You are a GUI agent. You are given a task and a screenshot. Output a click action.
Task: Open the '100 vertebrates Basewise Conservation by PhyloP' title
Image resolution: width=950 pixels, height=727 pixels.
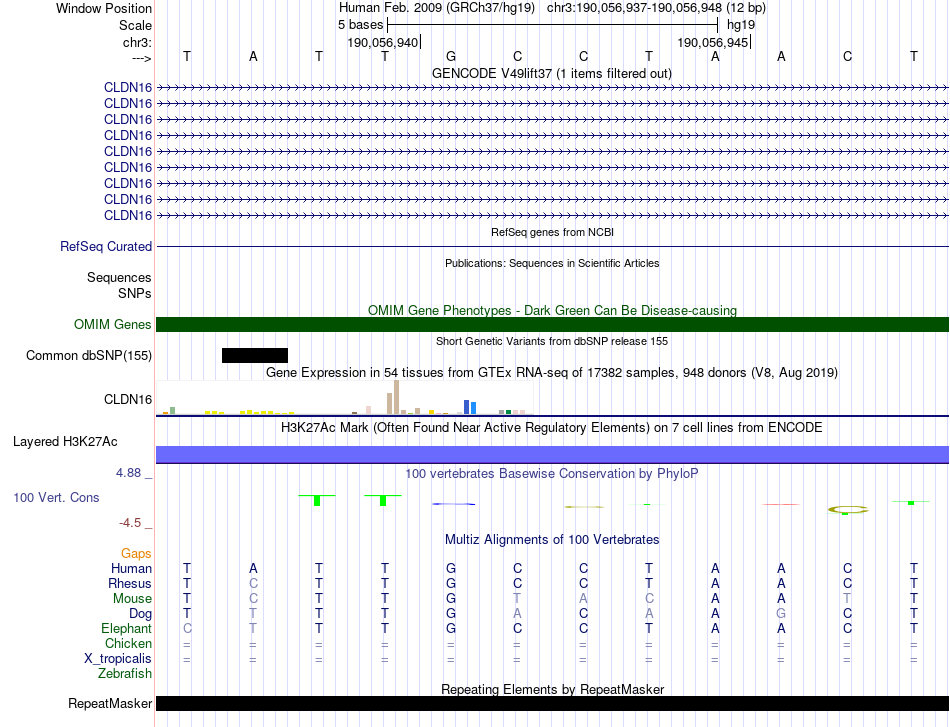[552, 474]
